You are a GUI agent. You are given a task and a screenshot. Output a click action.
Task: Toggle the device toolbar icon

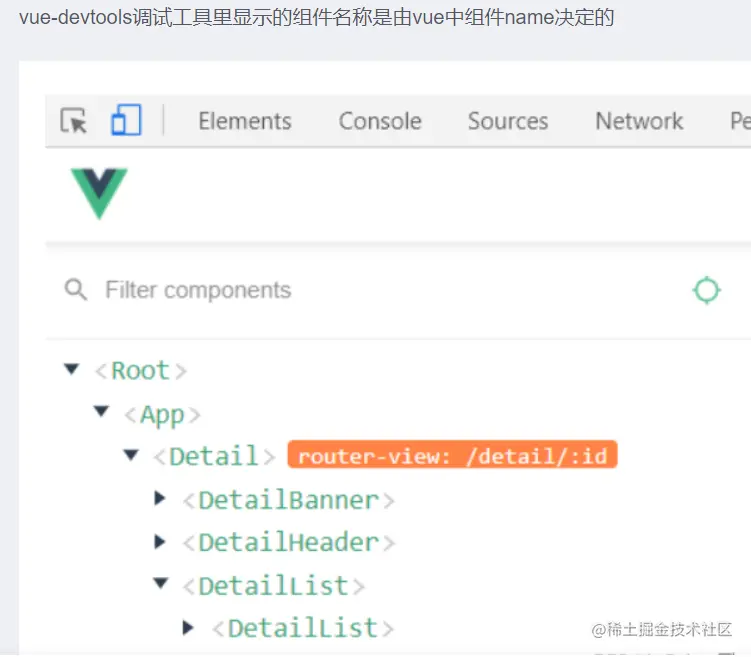click(126, 121)
